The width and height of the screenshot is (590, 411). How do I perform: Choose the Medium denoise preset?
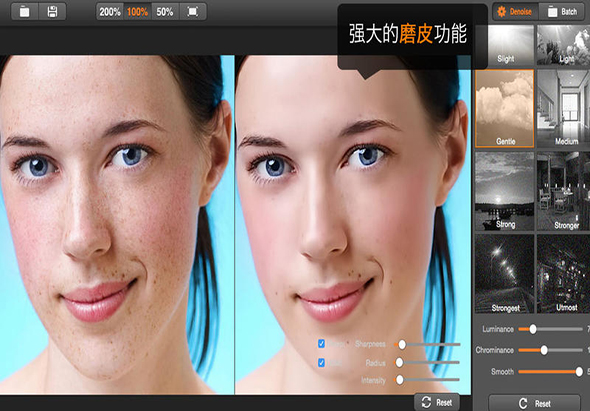(563, 108)
